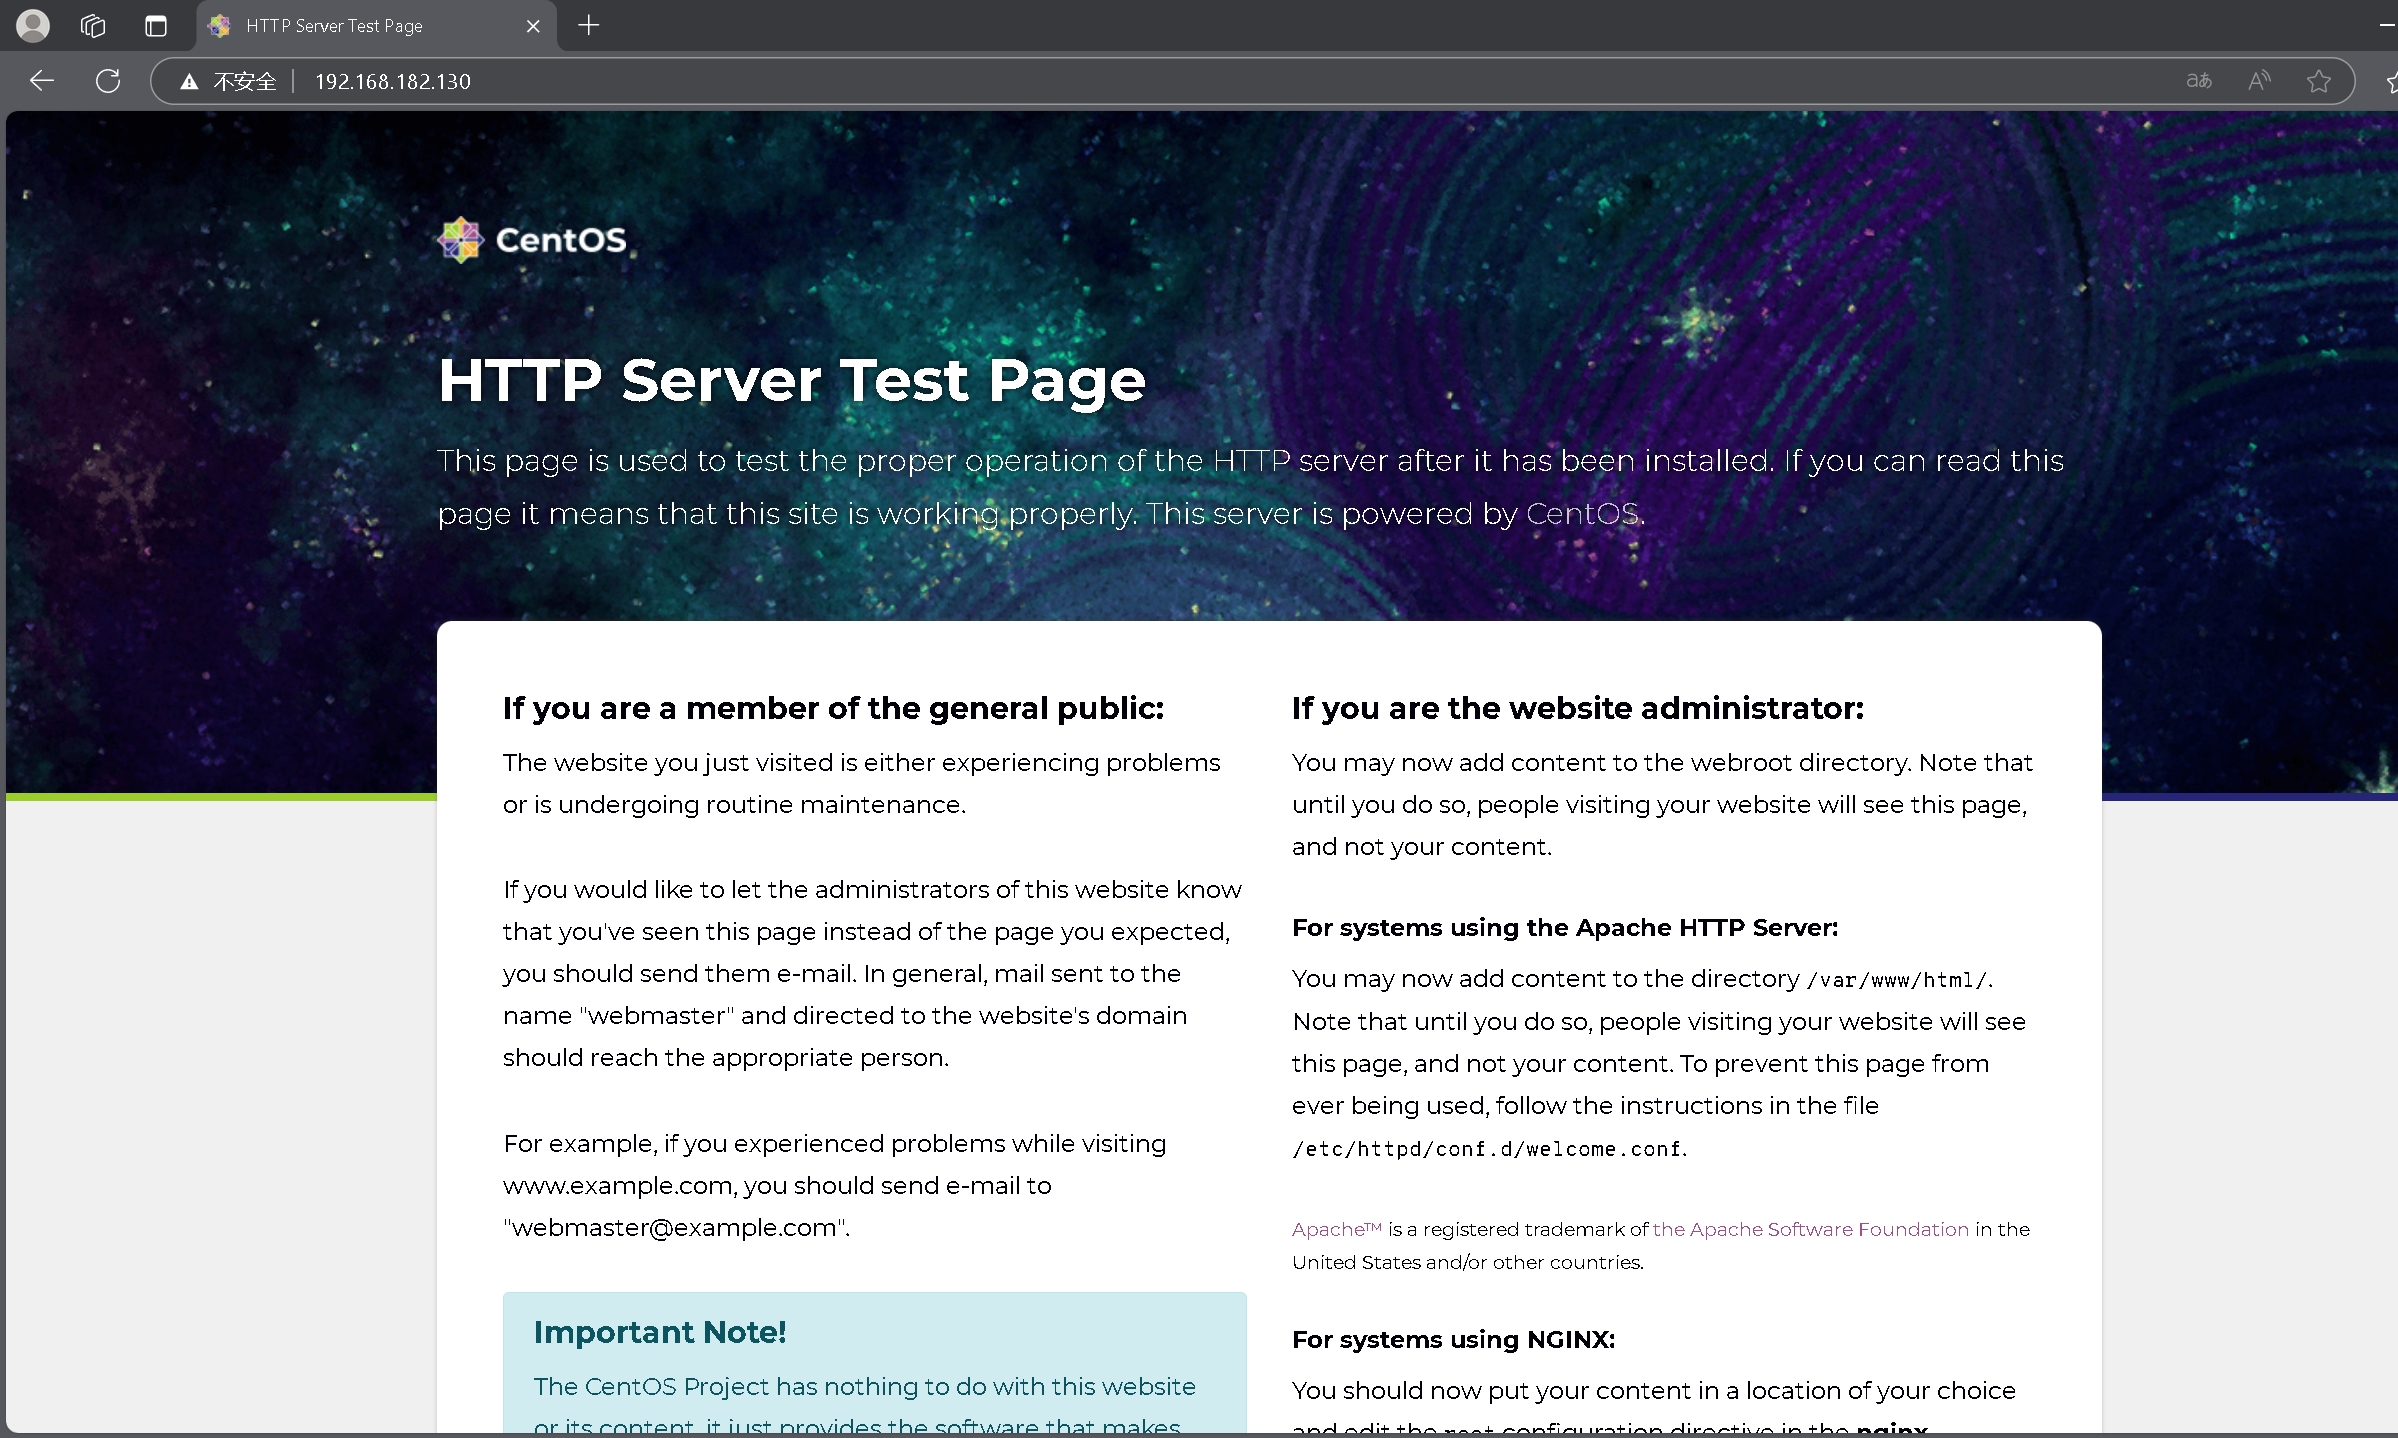Select the HTTP Server Test Page tab

[375, 26]
